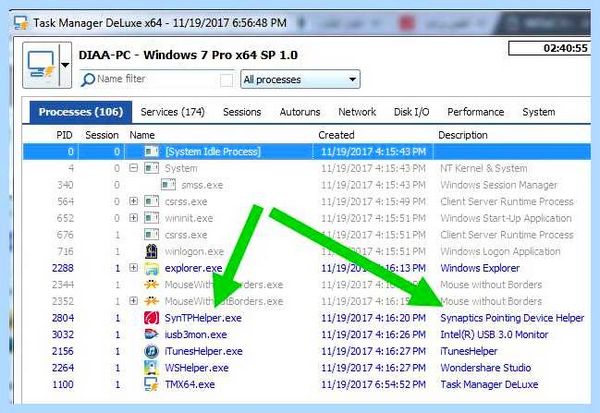Click the 02:40:55 uptime box

tap(549, 48)
